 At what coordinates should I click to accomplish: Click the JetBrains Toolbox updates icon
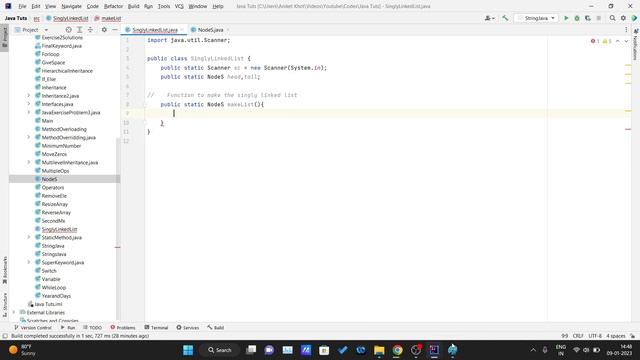coord(634,18)
